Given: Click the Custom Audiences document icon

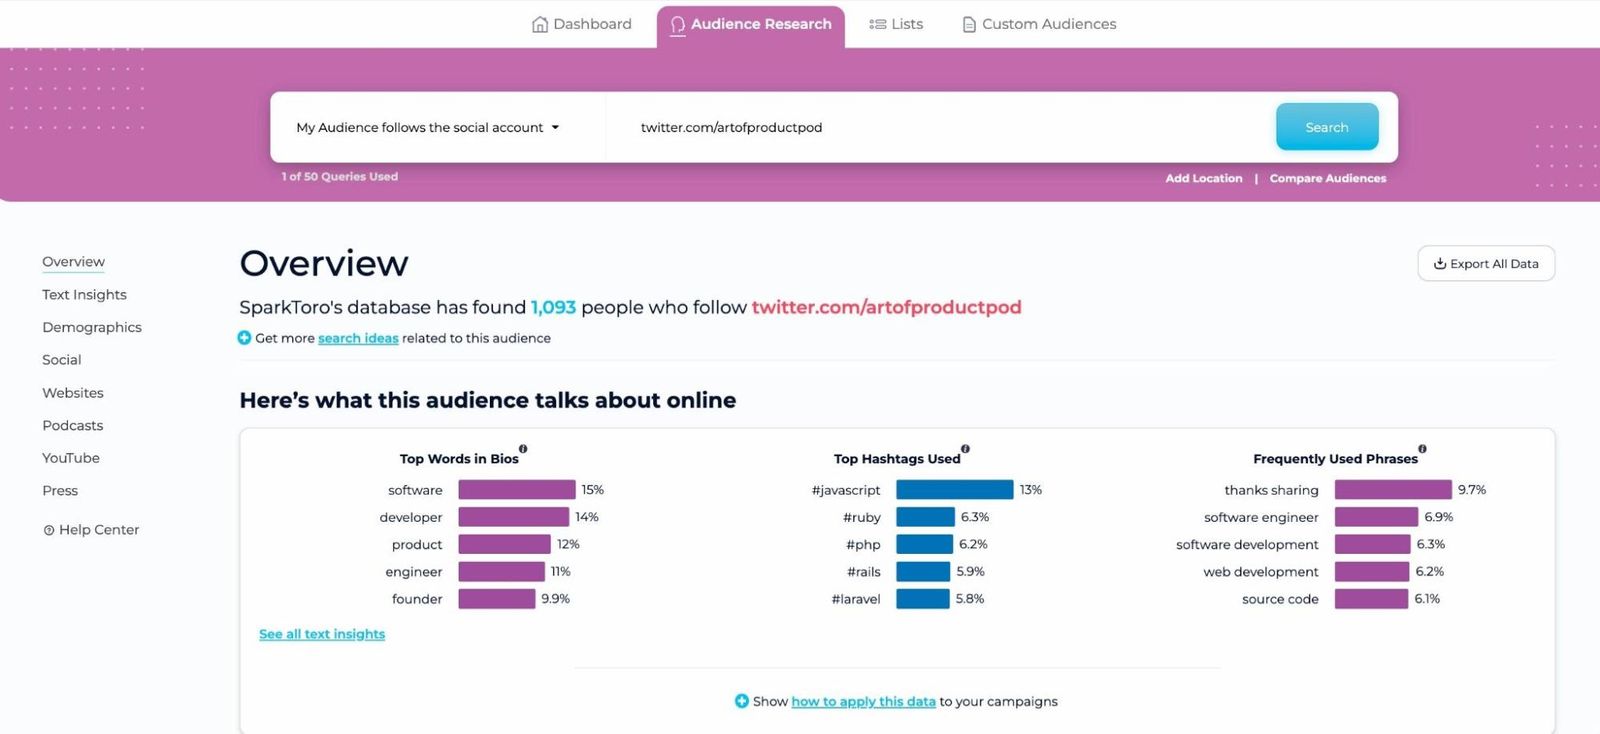Looking at the screenshot, I should coord(968,24).
